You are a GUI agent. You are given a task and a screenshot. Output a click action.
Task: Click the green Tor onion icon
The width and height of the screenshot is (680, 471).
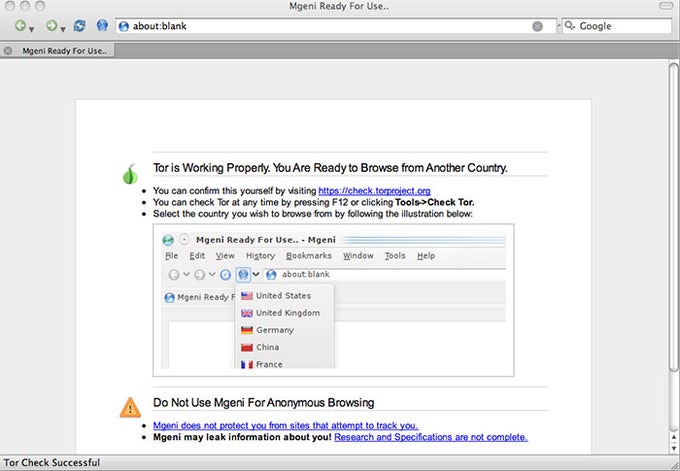coord(130,174)
